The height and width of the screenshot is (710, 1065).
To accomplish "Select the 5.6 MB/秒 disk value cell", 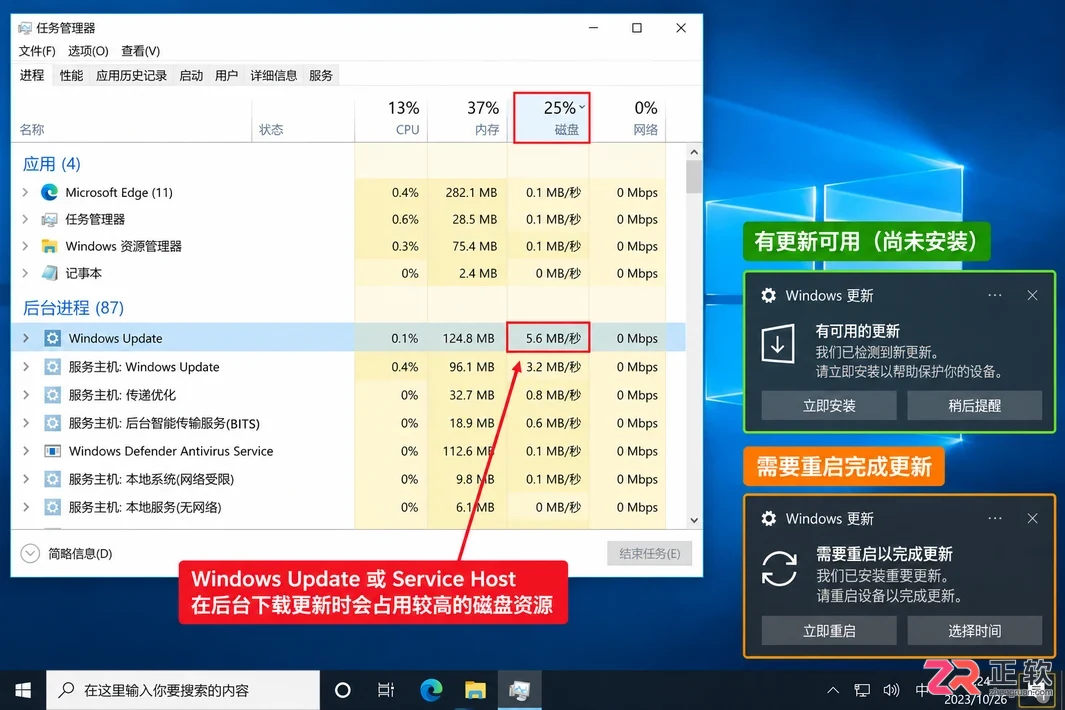I will click(548, 338).
